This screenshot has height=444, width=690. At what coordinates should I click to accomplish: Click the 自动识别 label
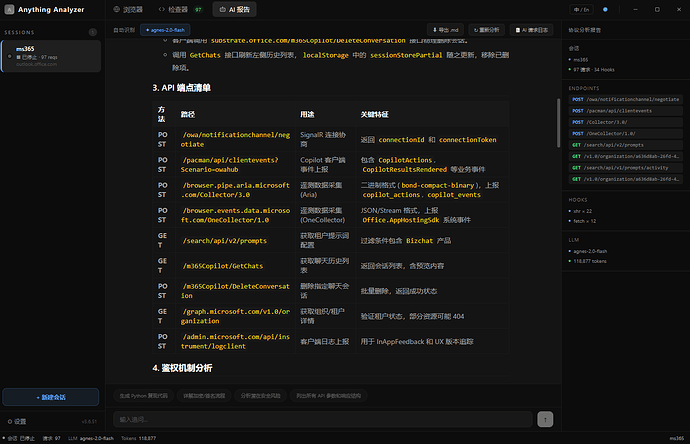click(x=124, y=30)
